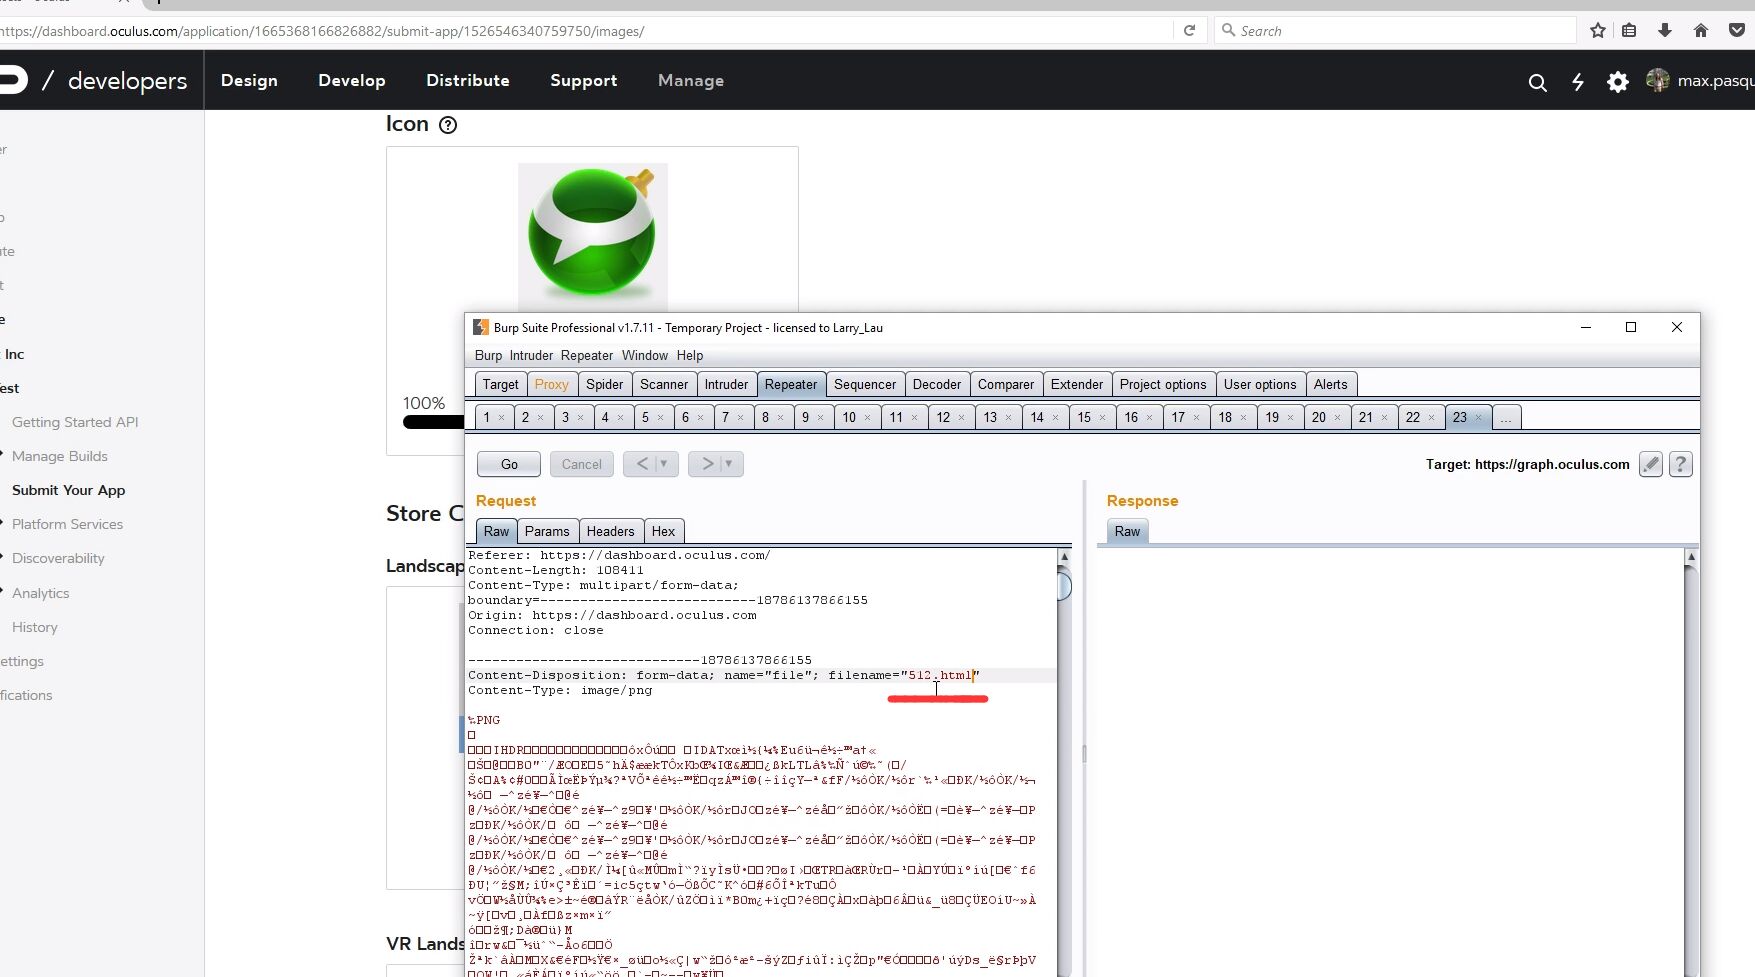Open settings gear in Oculus header
This screenshot has height=977, width=1755.
pyautogui.click(x=1618, y=82)
